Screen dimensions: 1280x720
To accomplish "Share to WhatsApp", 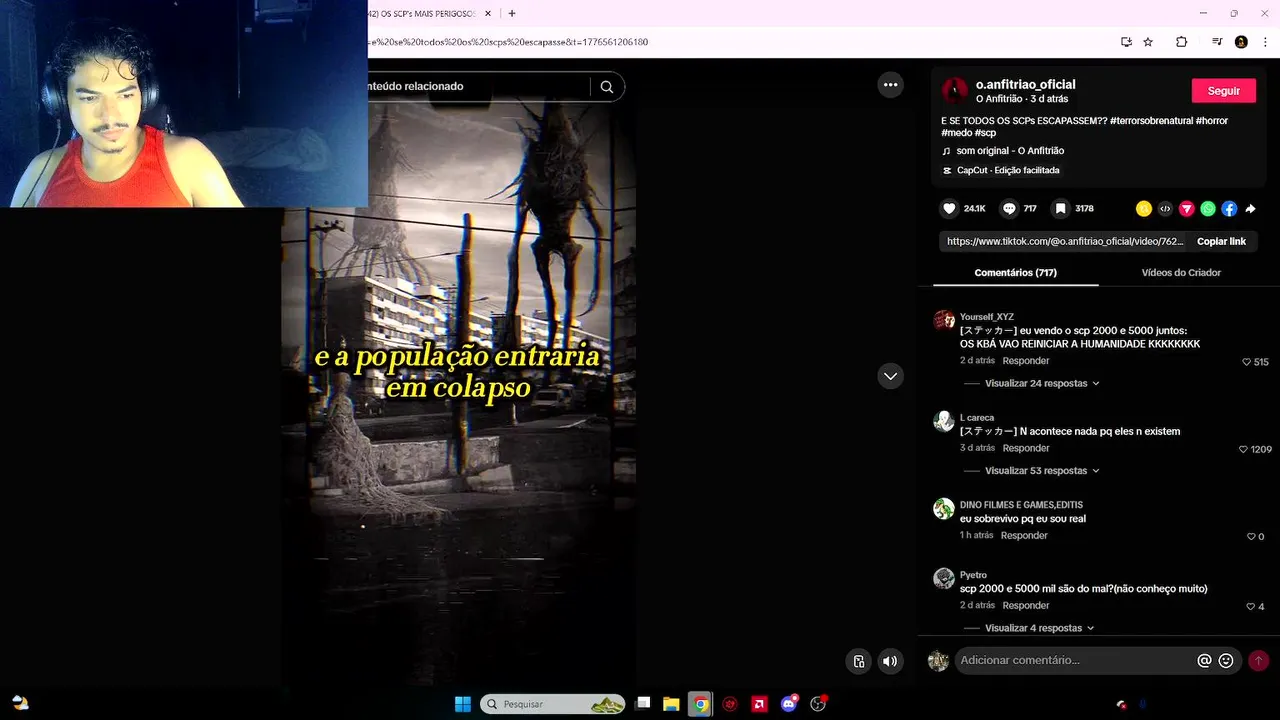I will coord(1208,209).
